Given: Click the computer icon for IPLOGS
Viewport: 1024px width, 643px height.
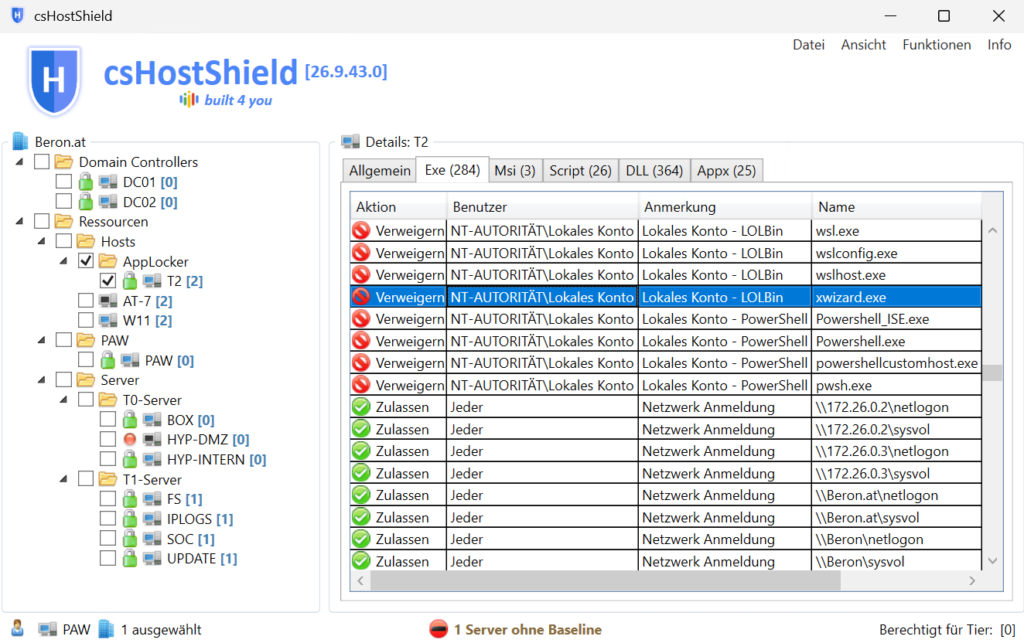Looking at the screenshot, I should pyautogui.click(x=152, y=518).
